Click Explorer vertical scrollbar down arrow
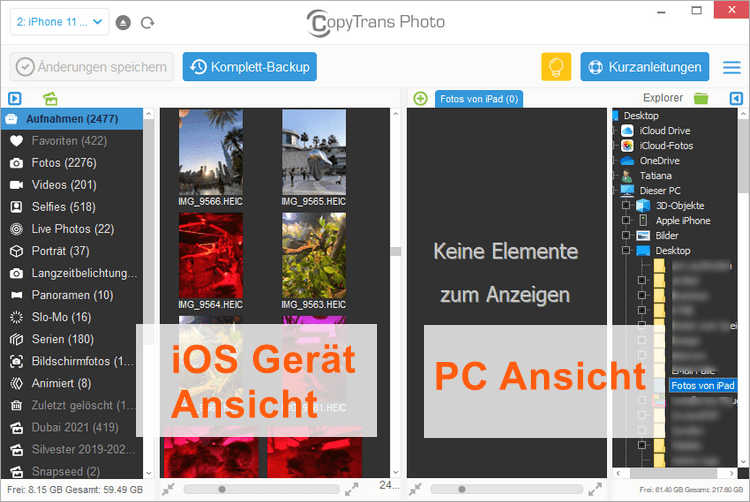The image size is (750, 502). click(x=743, y=461)
